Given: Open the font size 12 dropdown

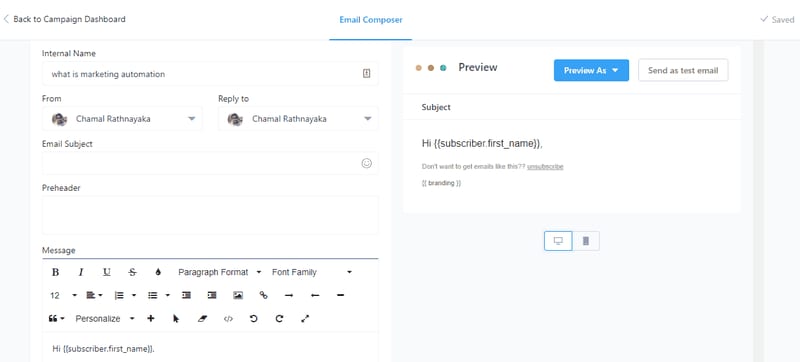Looking at the screenshot, I should [x=63, y=295].
